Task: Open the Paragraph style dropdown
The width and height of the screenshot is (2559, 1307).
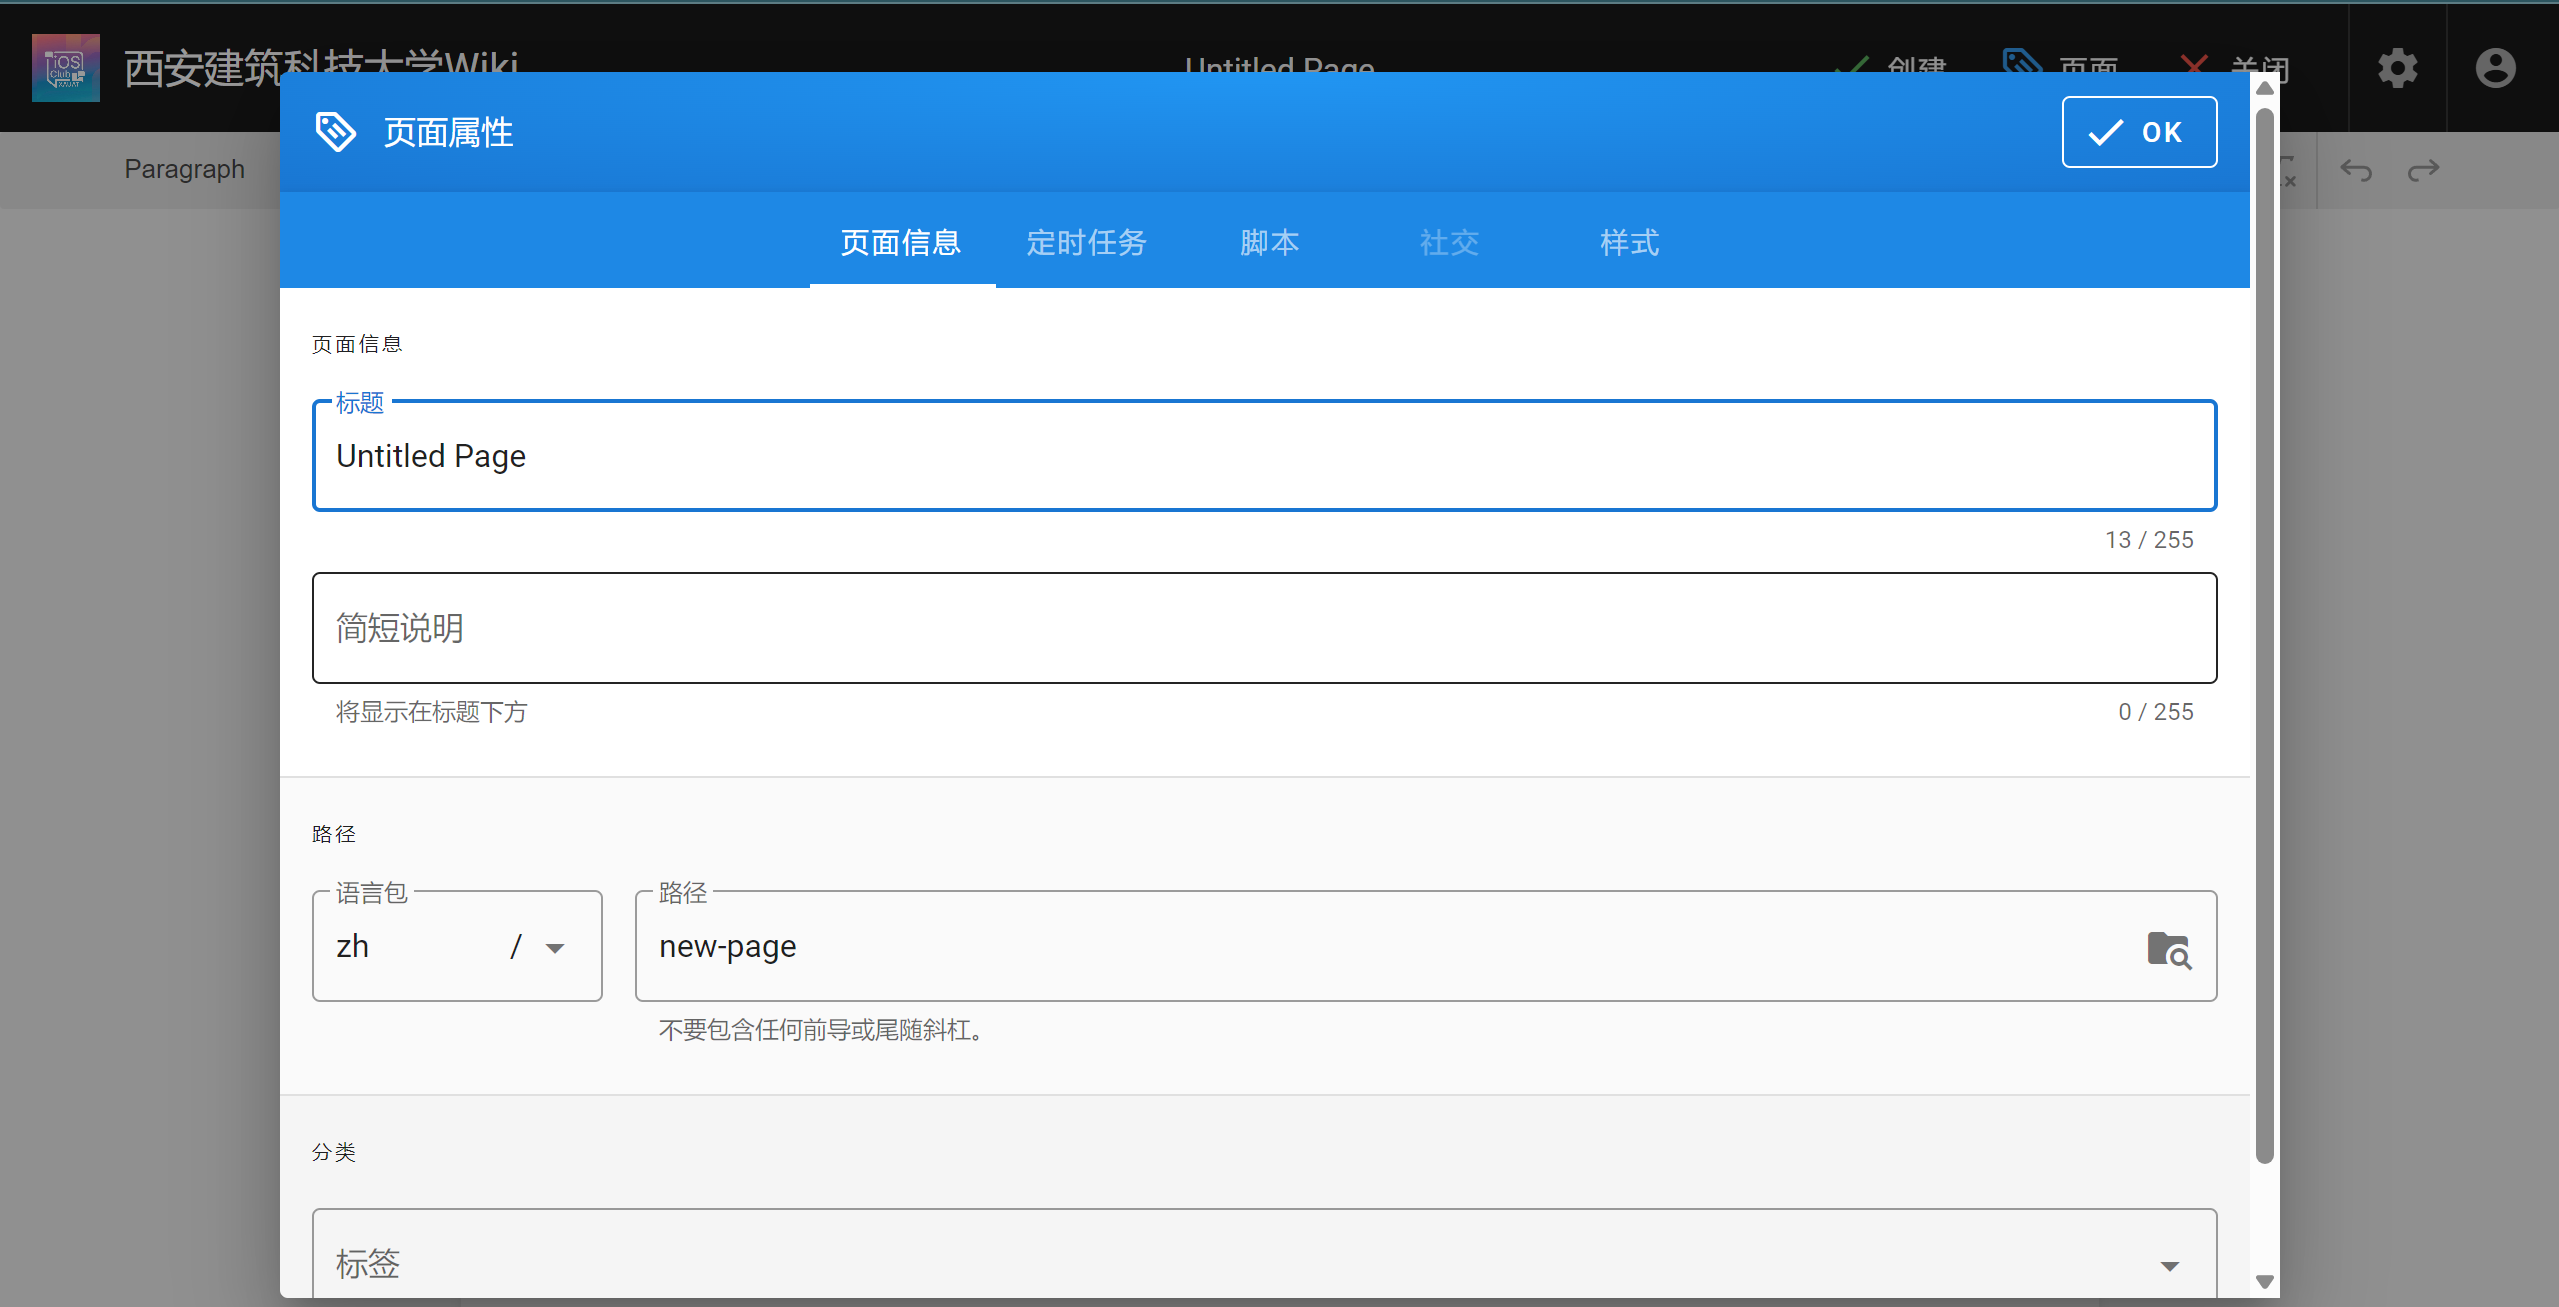Action: (x=185, y=169)
